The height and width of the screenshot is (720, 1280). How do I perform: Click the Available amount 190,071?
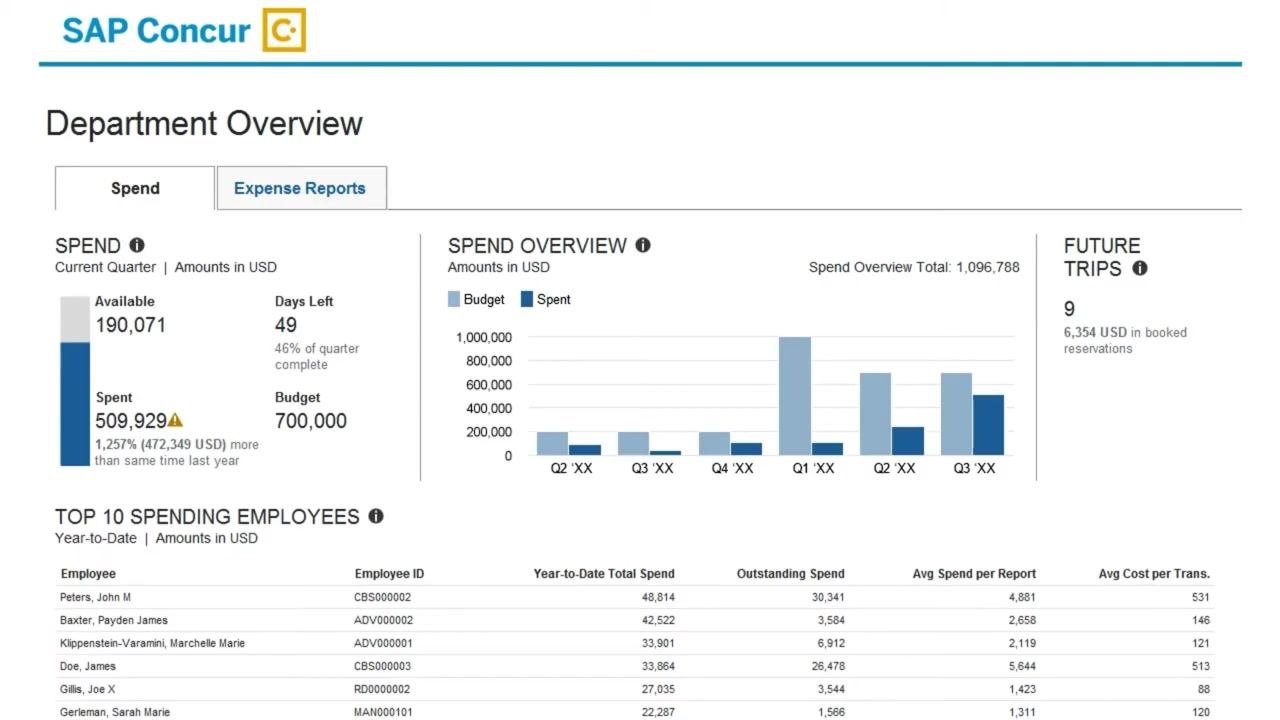coord(131,325)
